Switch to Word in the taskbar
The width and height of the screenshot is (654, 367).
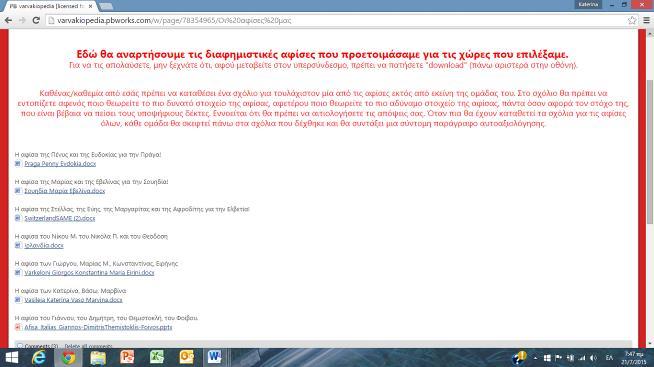tap(214, 357)
